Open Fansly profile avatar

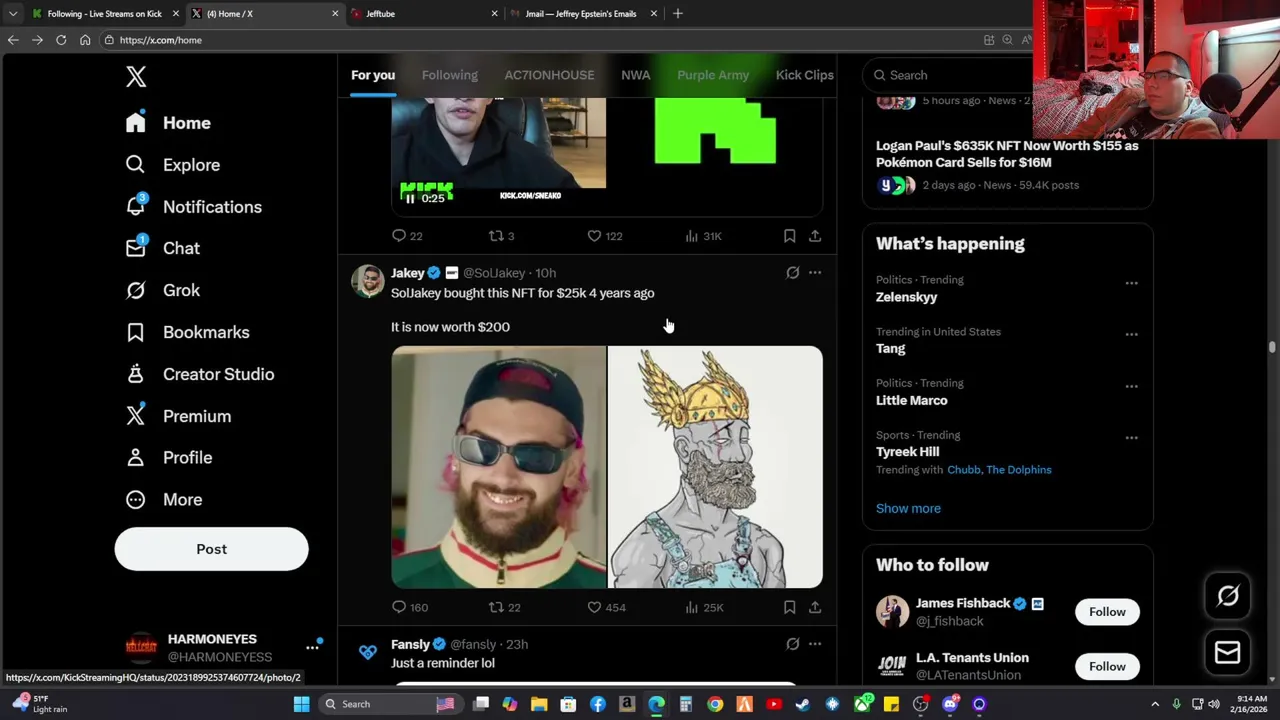point(368,652)
